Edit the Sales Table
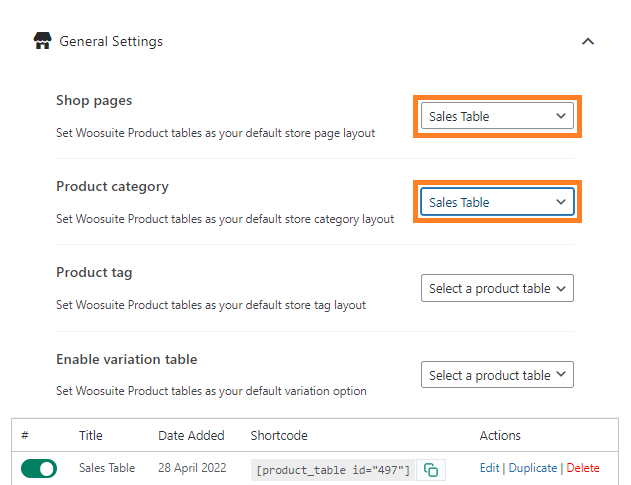This screenshot has height=485, width=631. point(489,468)
